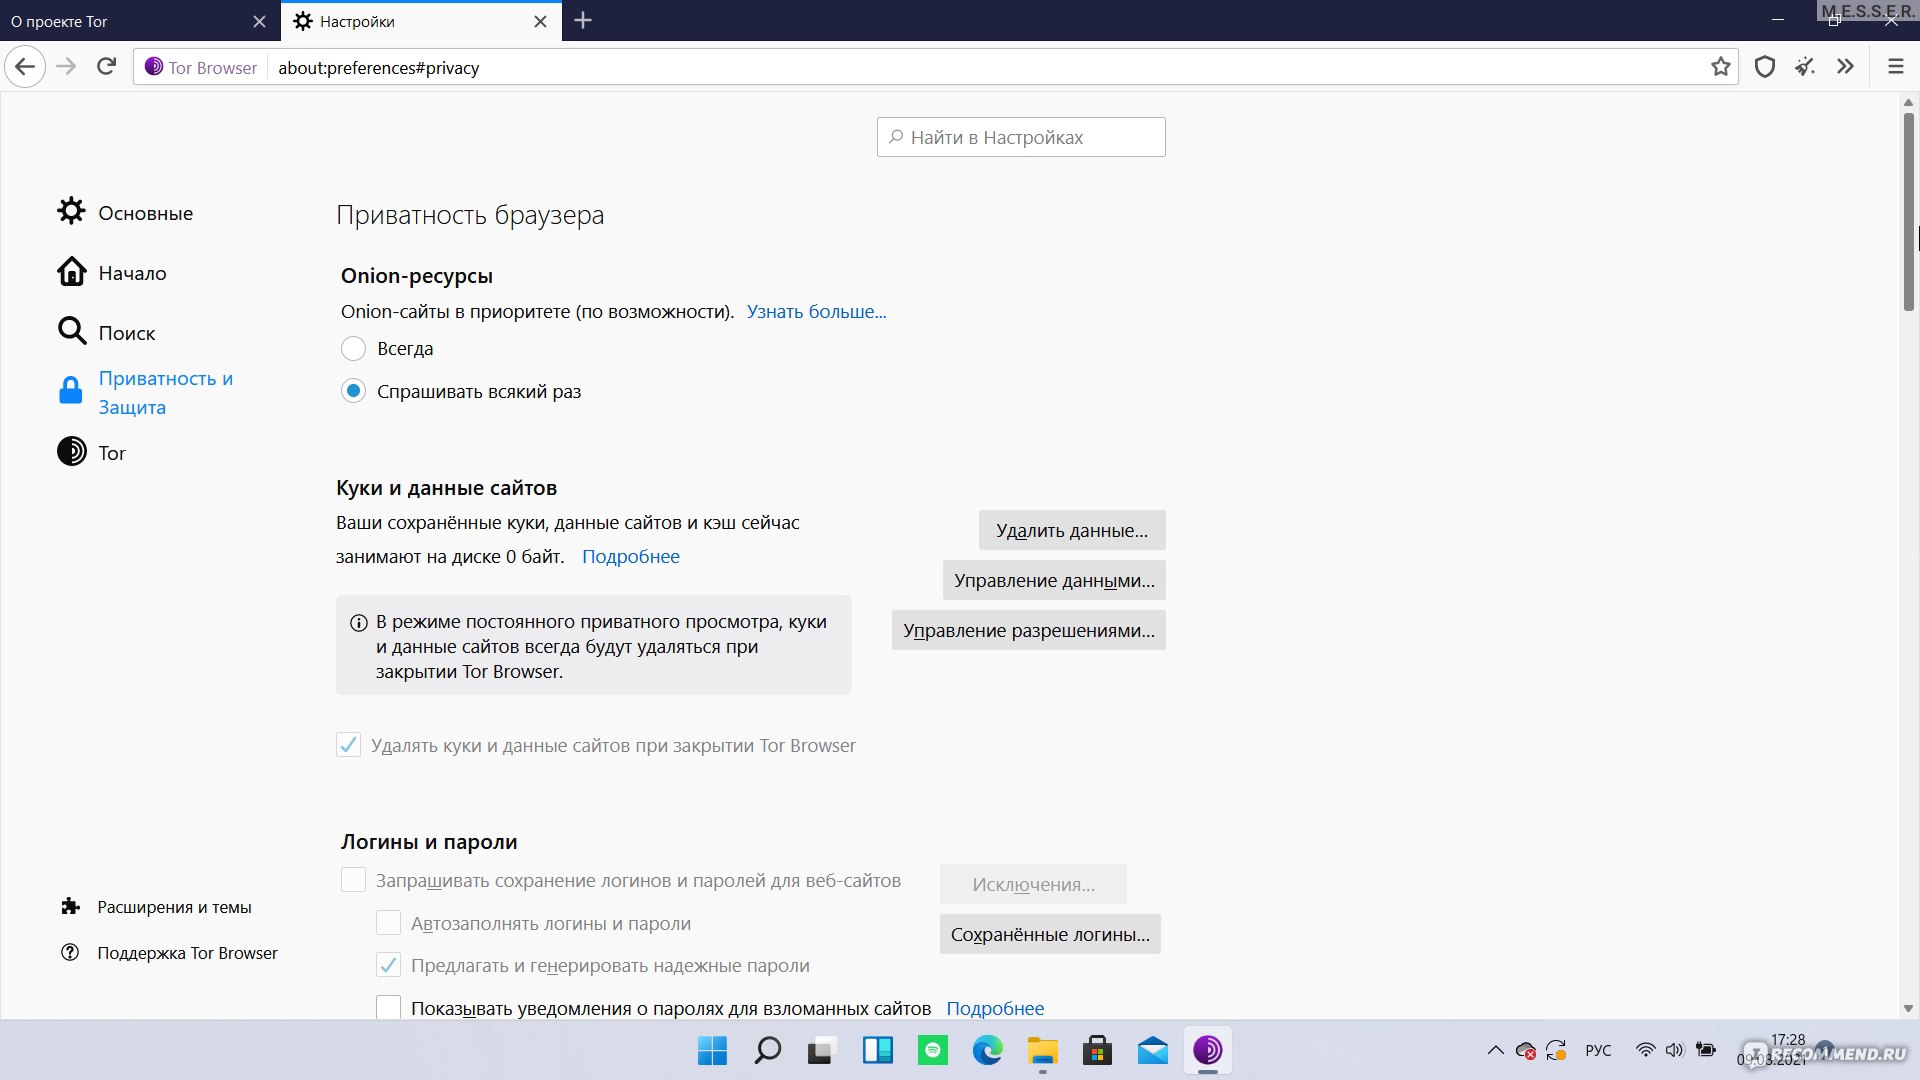Viewport: 1920px width, 1080px height.
Task: Click the home icon in sidebar
Action: (x=70, y=272)
